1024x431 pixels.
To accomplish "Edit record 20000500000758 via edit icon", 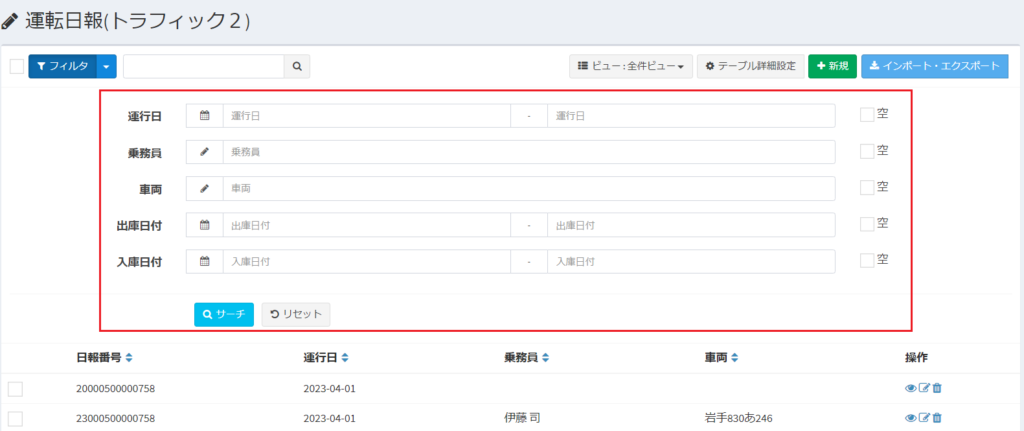I will (x=924, y=389).
